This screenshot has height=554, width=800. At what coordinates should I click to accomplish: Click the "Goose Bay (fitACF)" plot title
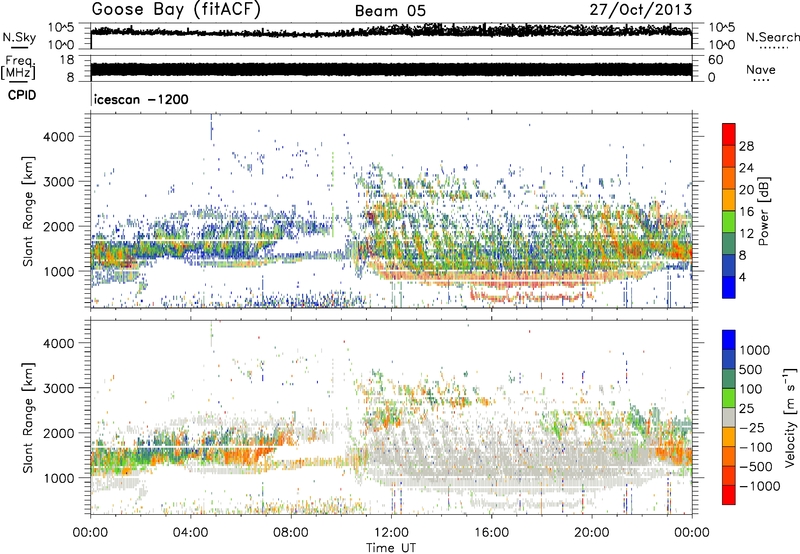[x=176, y=9]
